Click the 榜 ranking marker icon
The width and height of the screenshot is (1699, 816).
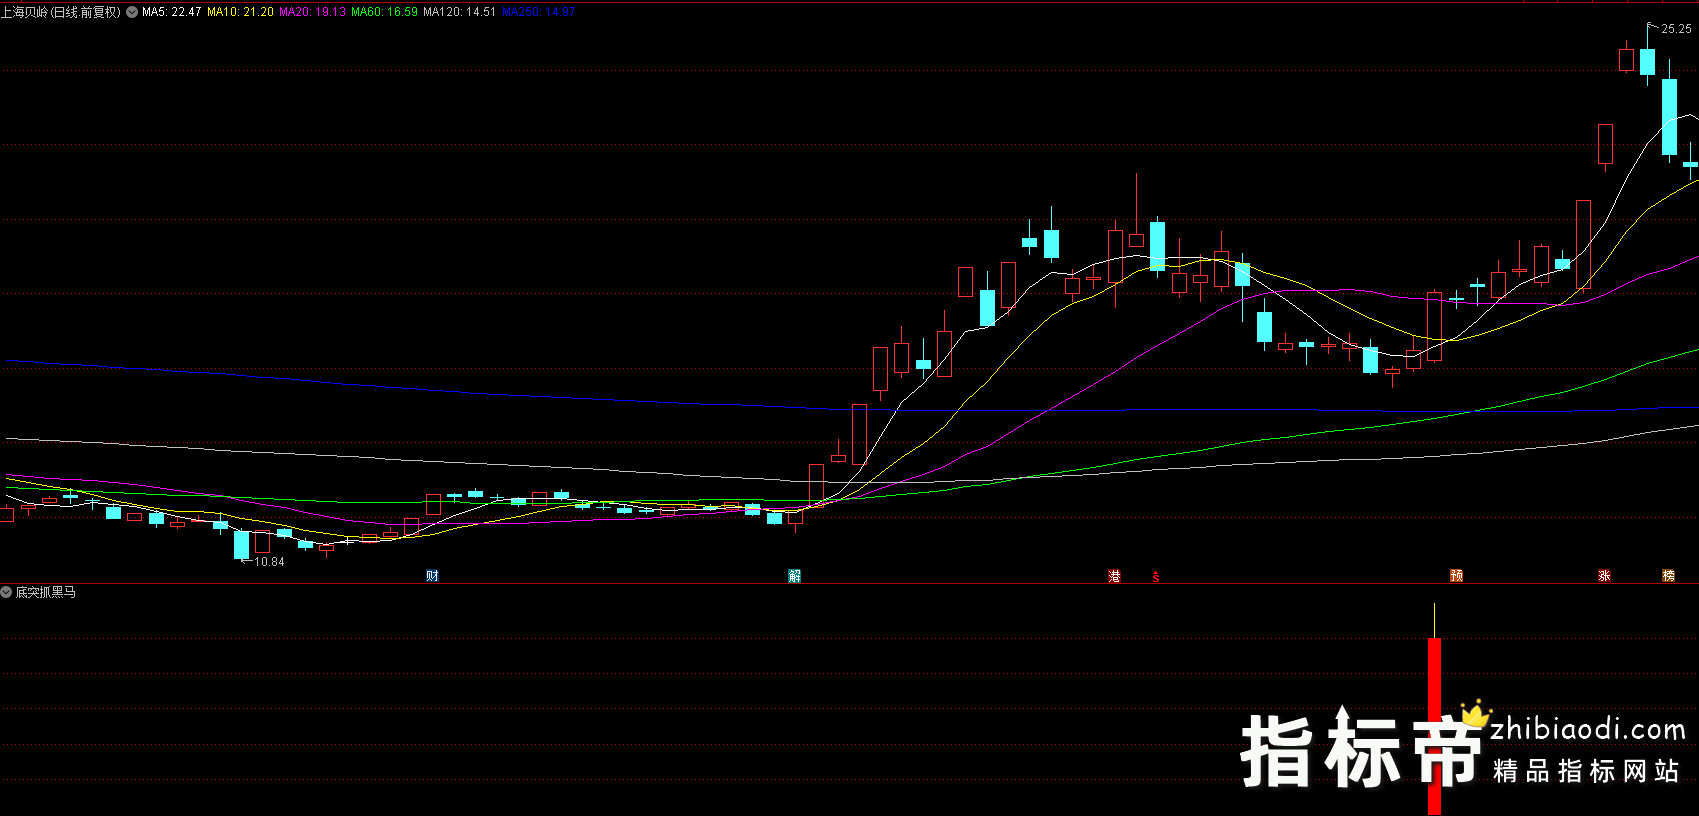(x=1668, y=576)
